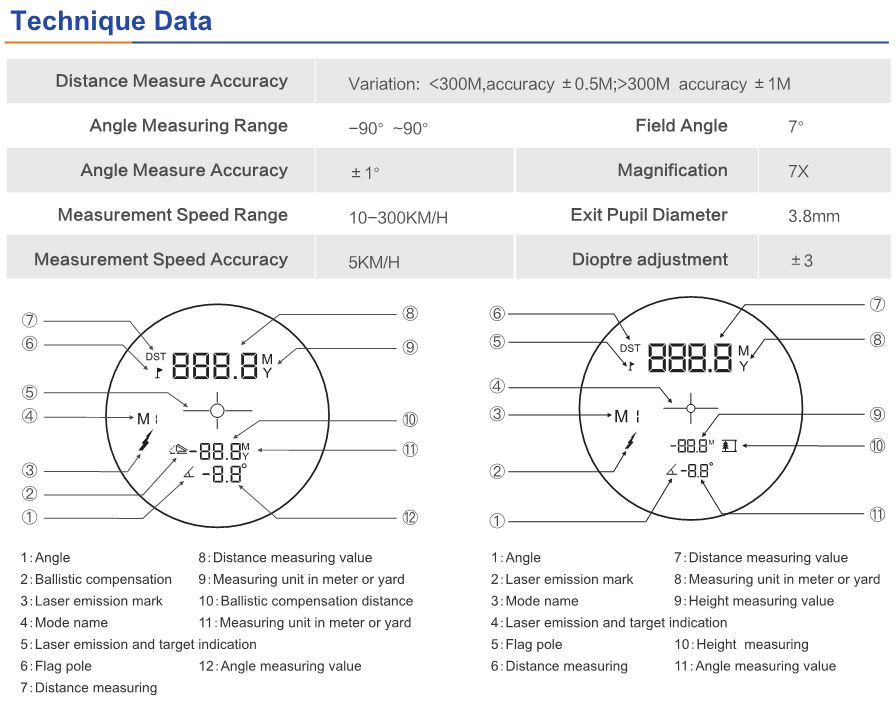Select the crosshair reticle in left diagram
The height and width of the screenshot is (701, 896).
218,405
